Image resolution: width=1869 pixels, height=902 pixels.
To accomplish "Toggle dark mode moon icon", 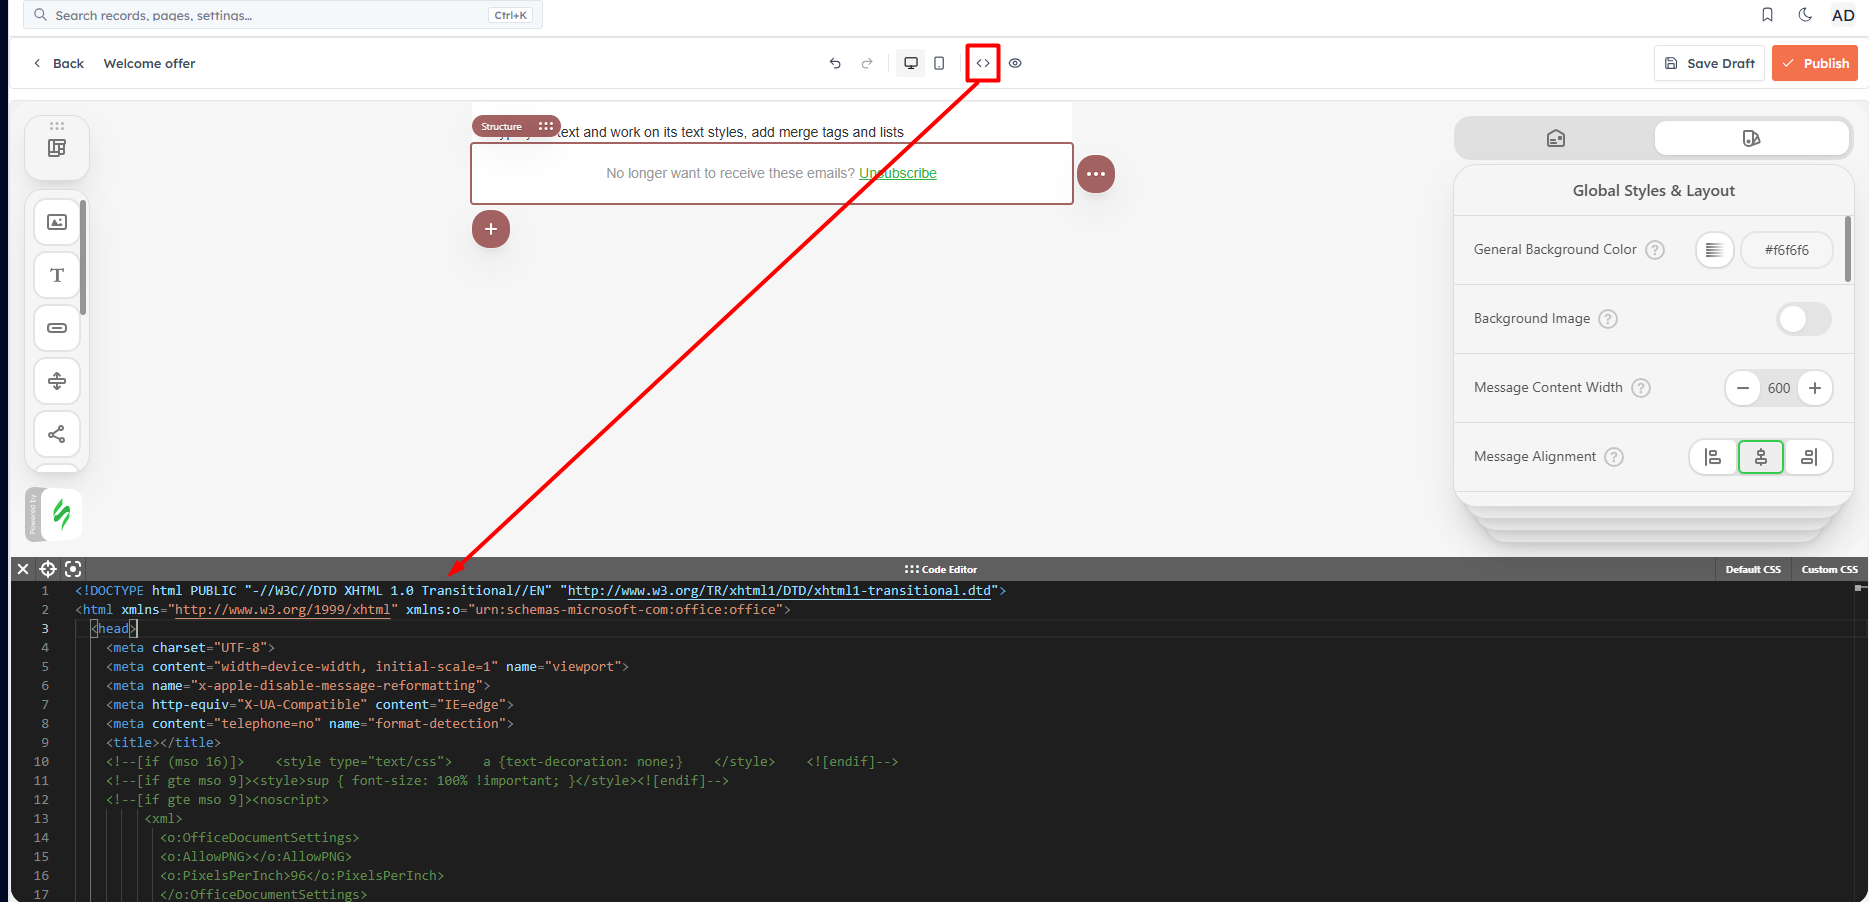I will 1805,15.
